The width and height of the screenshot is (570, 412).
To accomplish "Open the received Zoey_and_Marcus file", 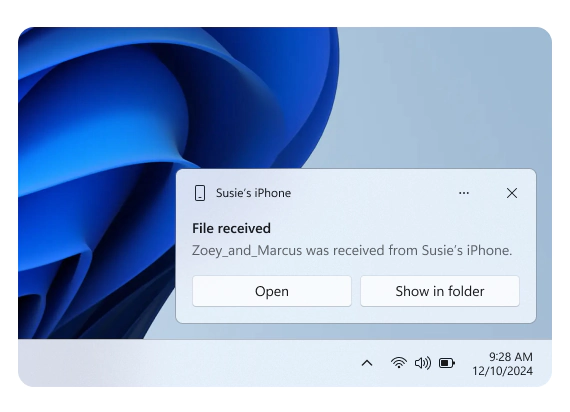I will point(272,291).
